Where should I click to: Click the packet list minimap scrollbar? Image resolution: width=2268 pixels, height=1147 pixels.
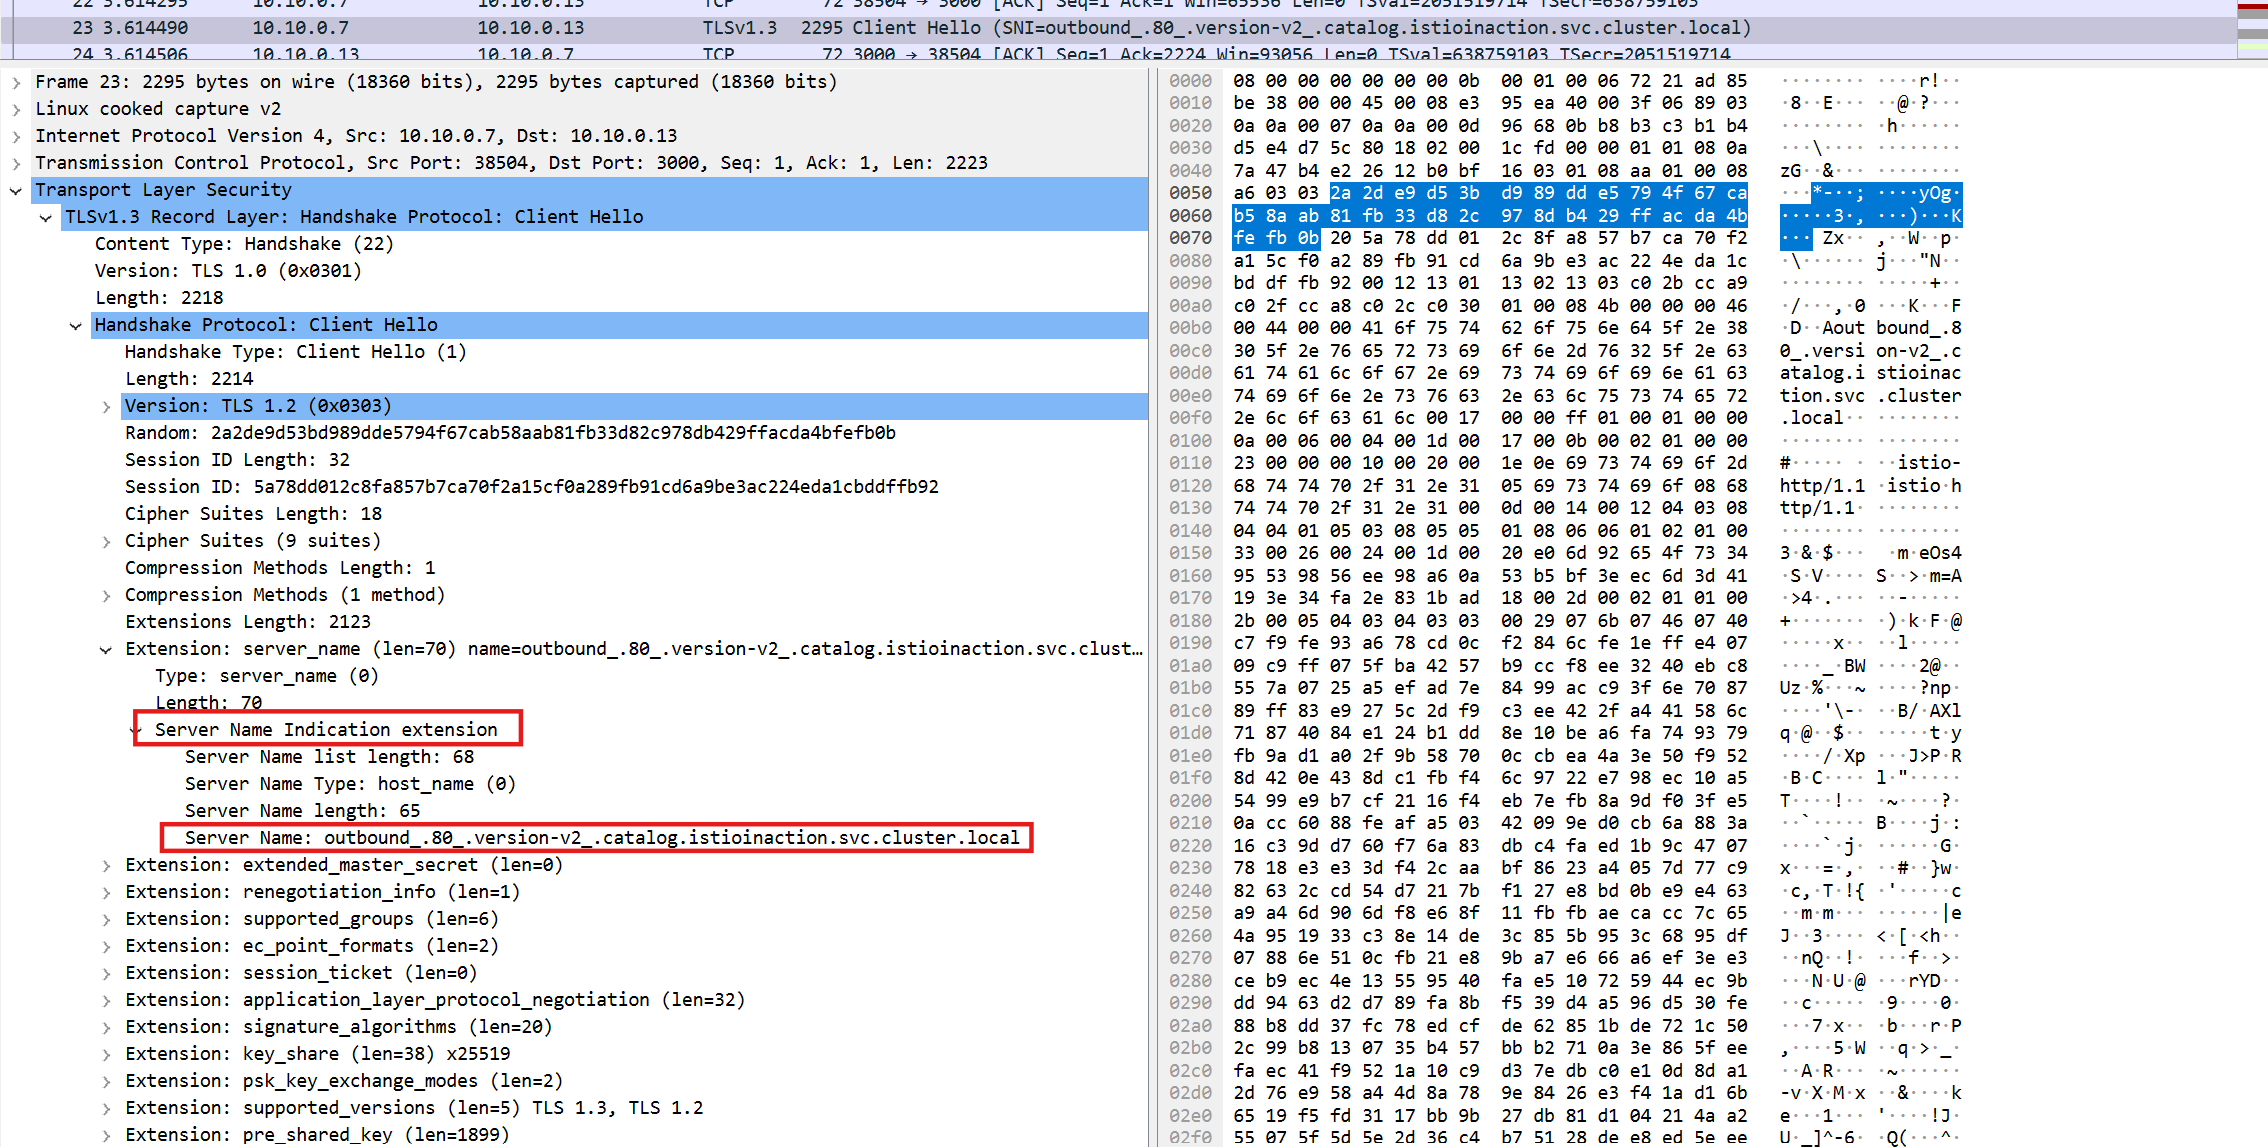coord(2252,30)
